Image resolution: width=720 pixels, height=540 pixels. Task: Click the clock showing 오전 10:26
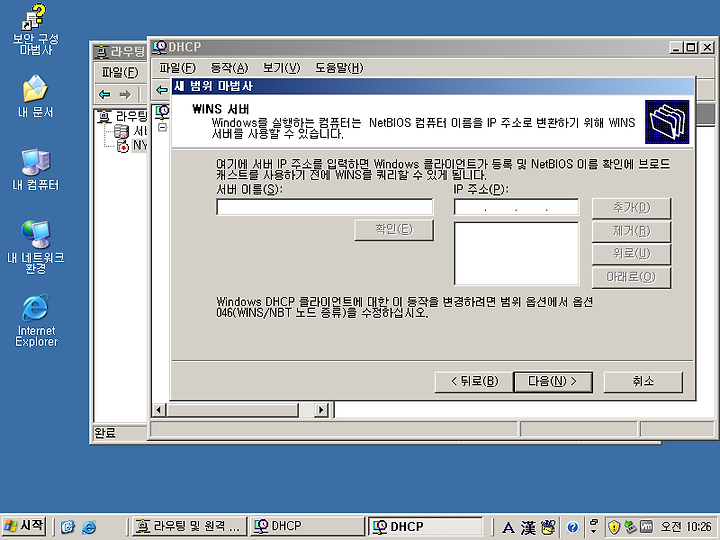686,527
